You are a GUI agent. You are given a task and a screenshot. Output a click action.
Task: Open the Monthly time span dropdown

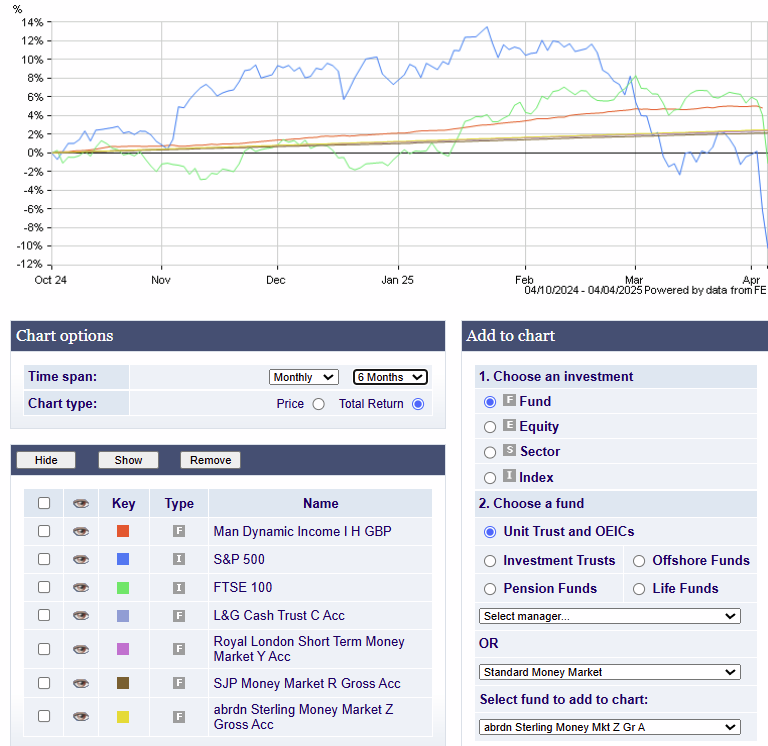pos(304,377)
